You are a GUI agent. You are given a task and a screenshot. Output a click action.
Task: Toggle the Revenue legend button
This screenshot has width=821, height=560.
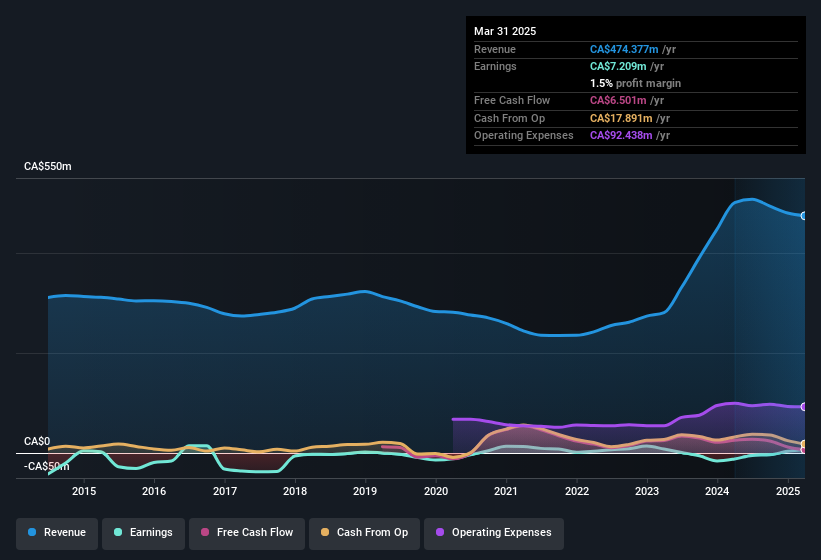57,534
